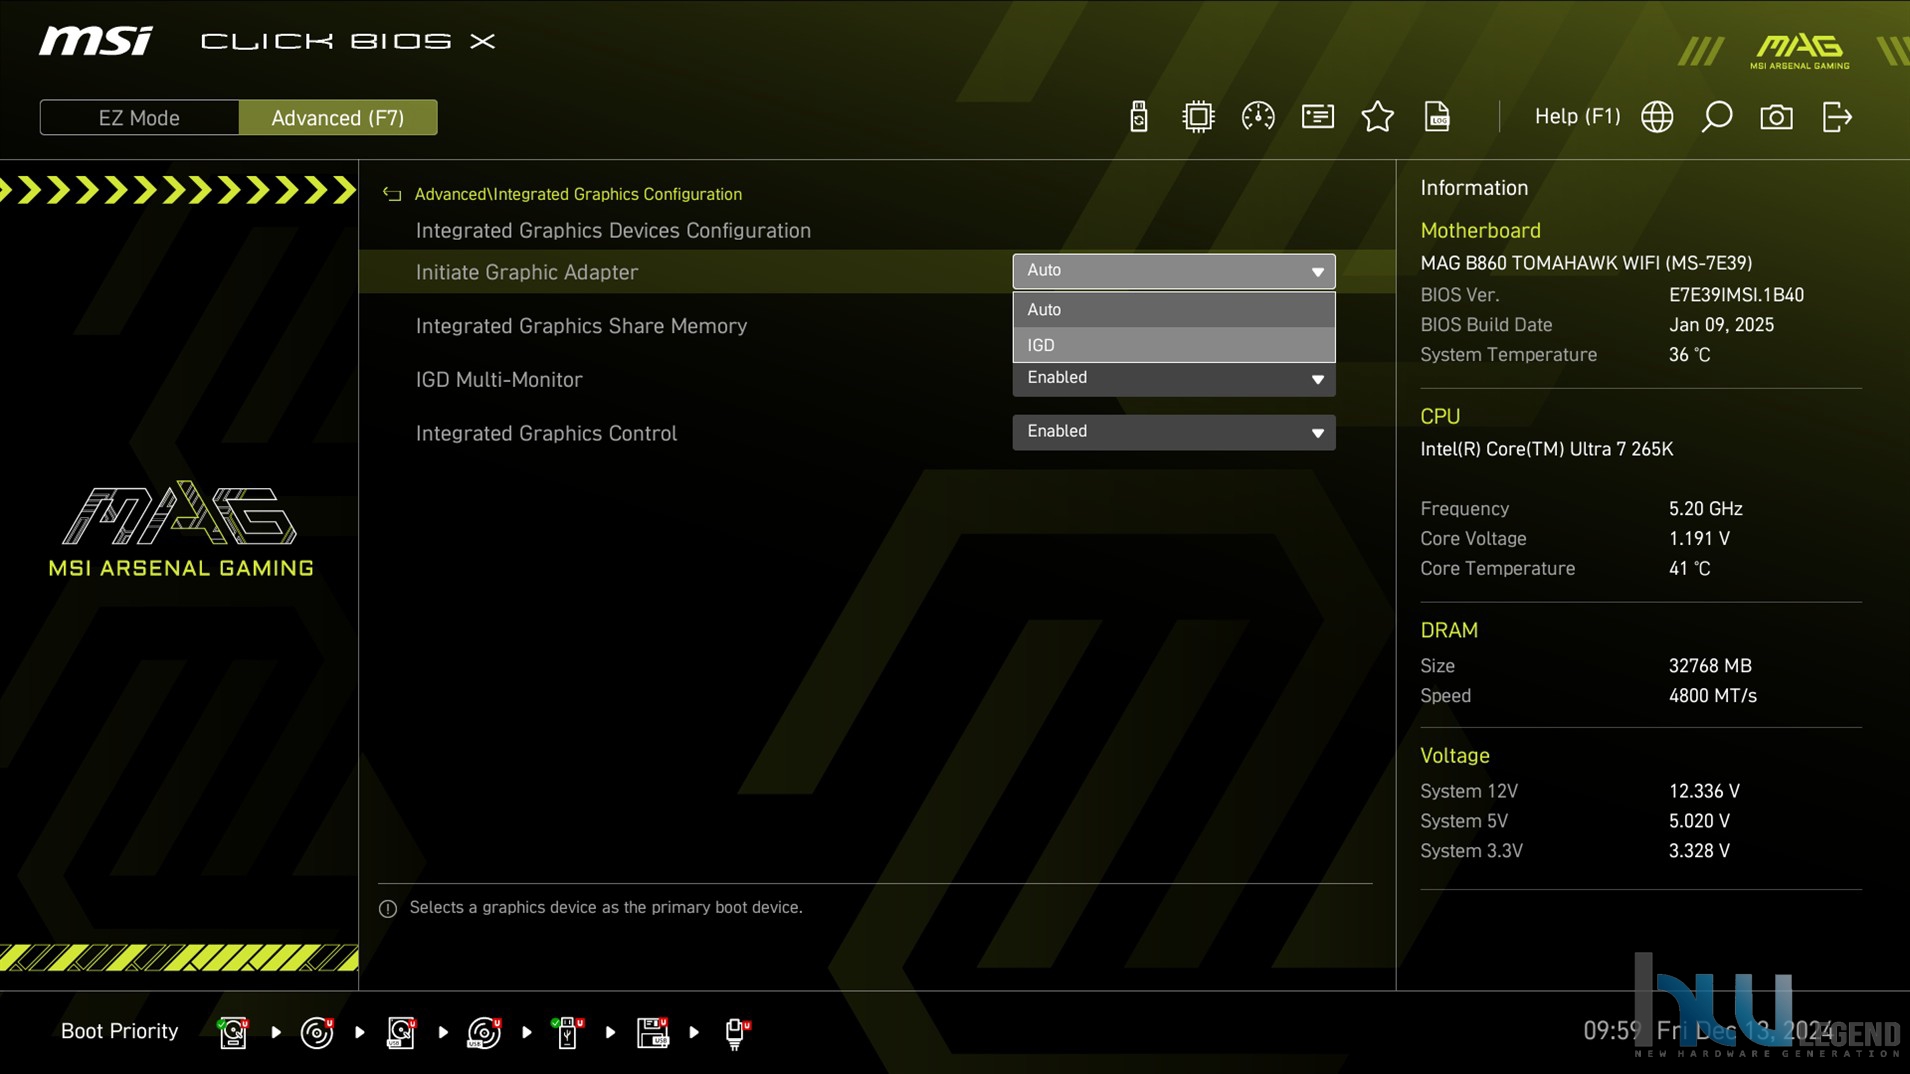Click the DRAM speed value 4800 MT/s

click(1712, 696)
